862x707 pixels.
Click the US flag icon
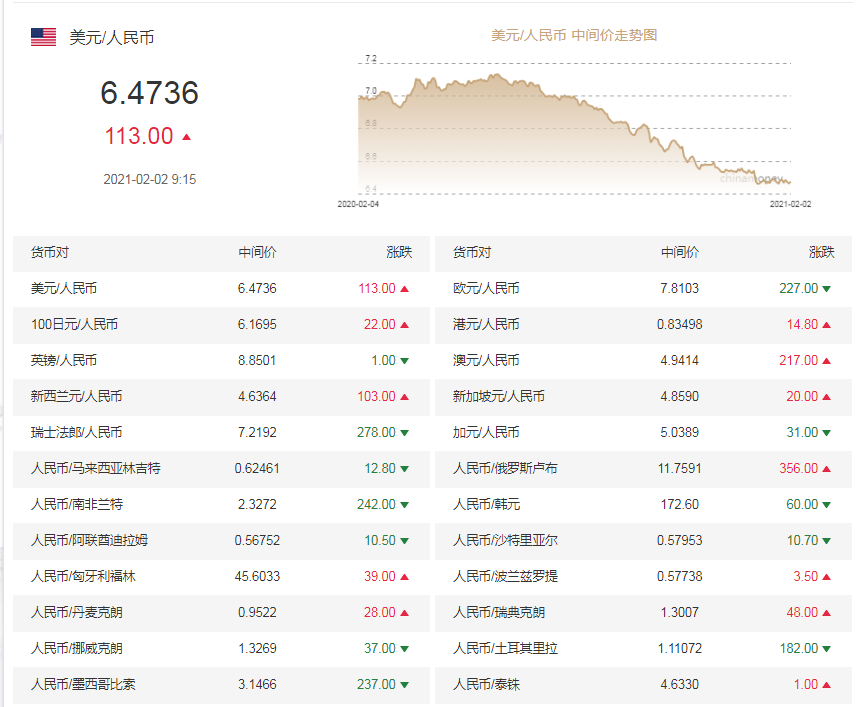pyautogui.click(x=43, y=37)
